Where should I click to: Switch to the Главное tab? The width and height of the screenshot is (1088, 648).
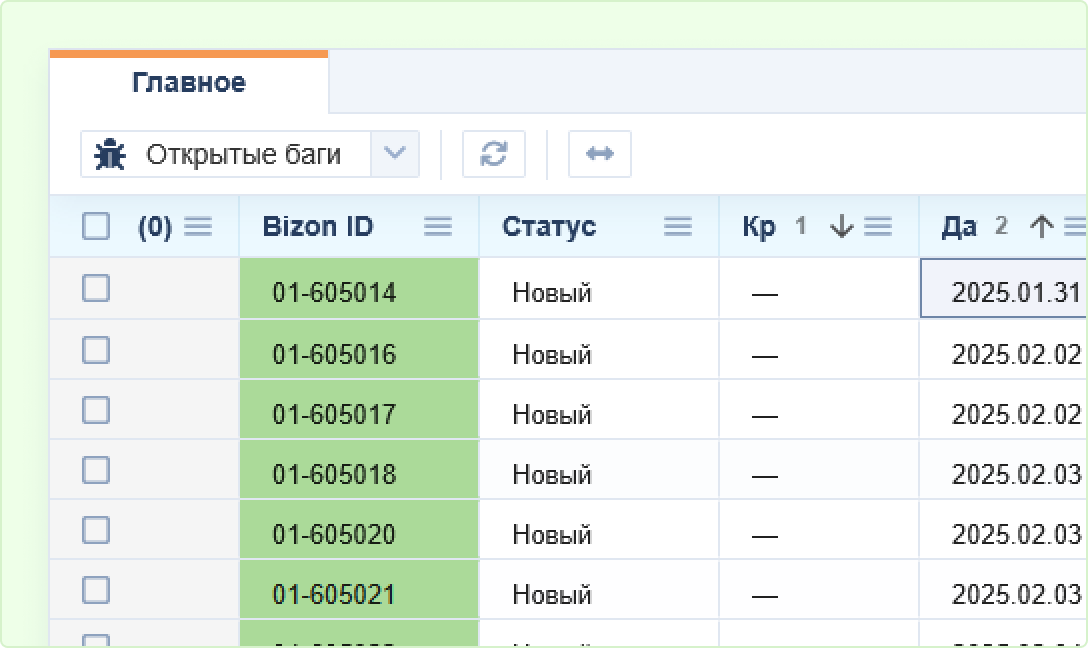188,82
